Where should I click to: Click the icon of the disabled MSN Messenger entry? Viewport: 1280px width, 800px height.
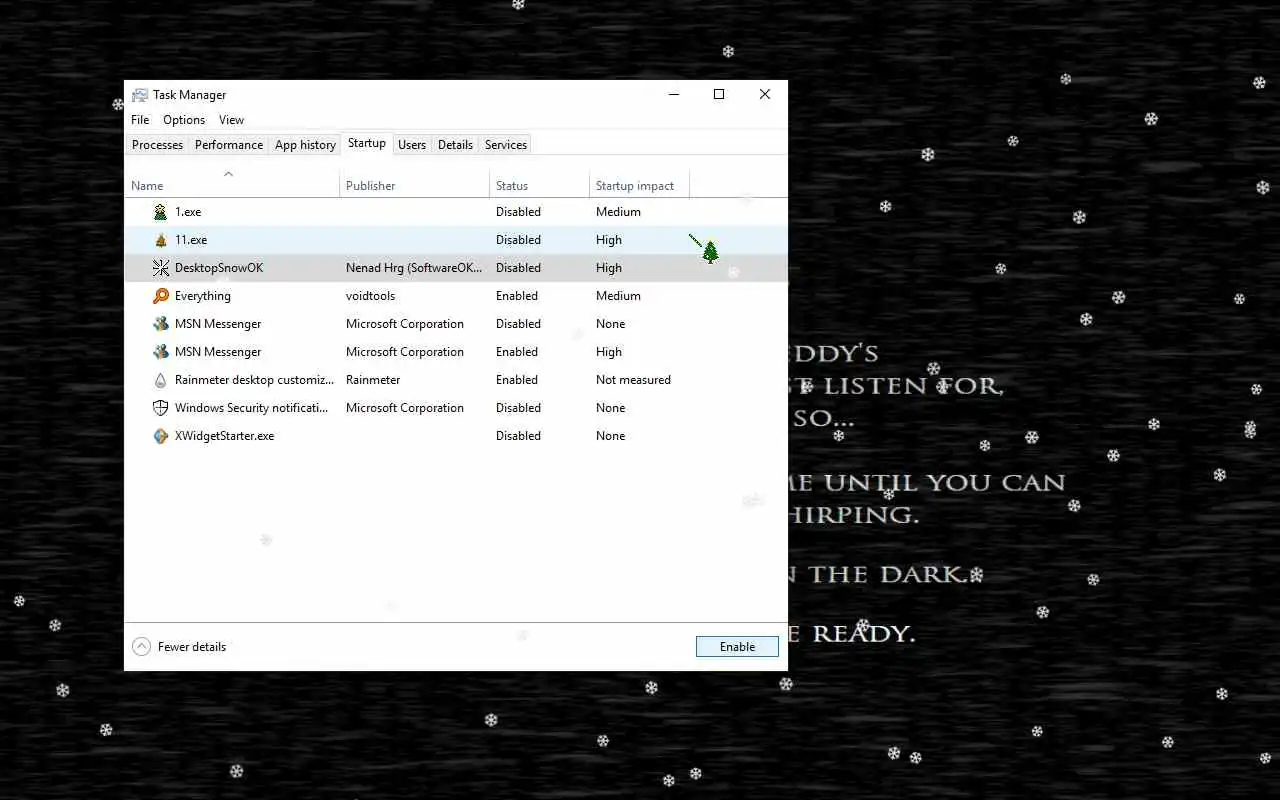pyautogui.click(x=160, y=324)
